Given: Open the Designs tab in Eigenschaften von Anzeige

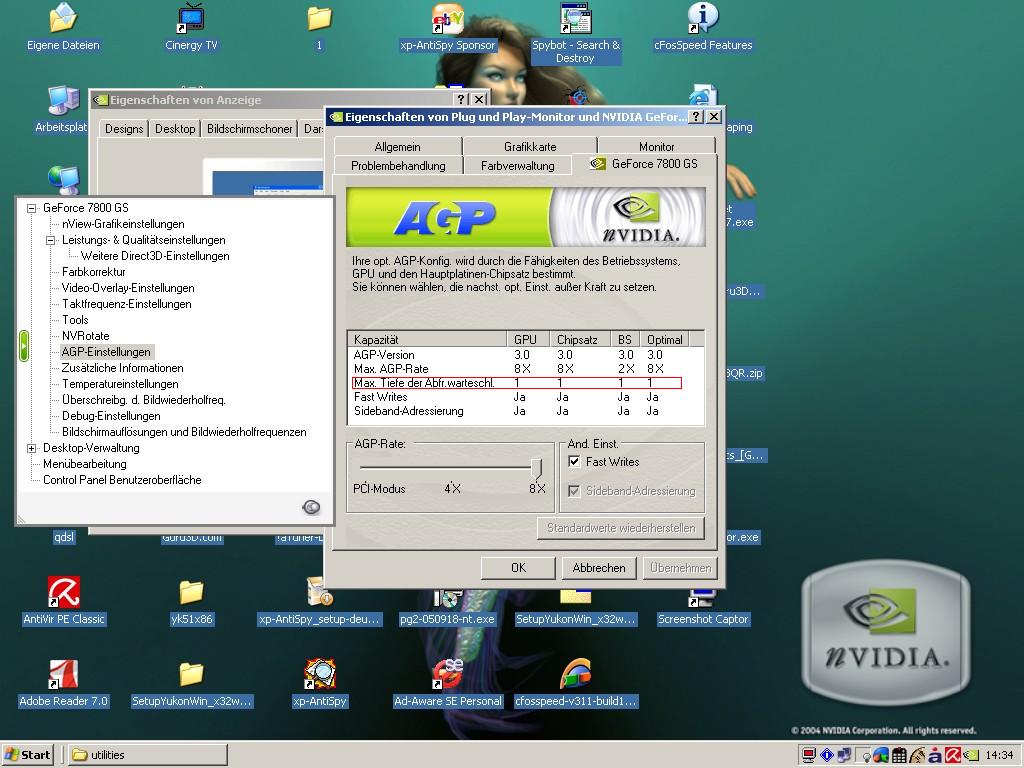Looking at the screenshot, I should tap(123, 129).
